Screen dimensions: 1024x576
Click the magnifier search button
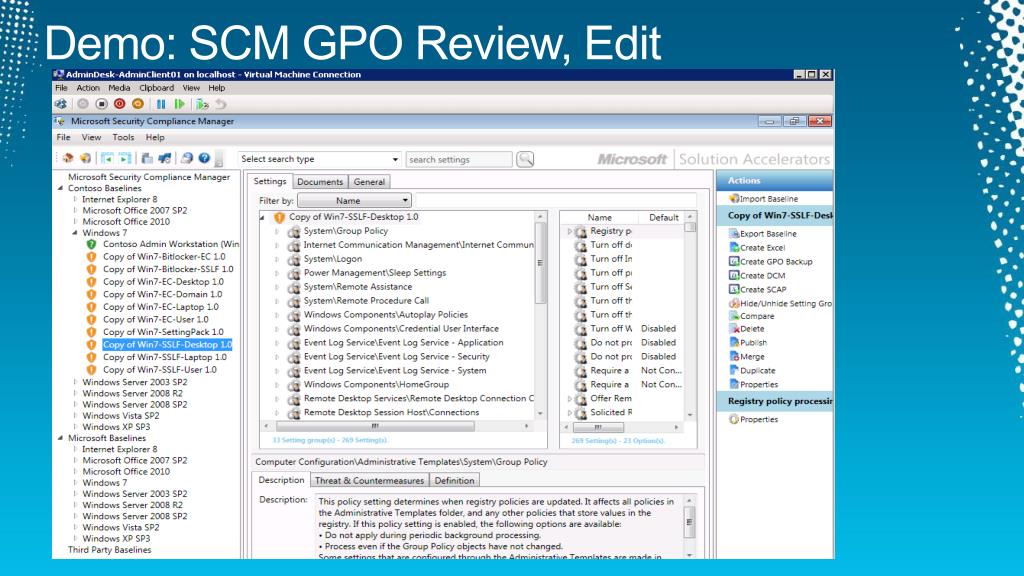(x=525, y=159)
